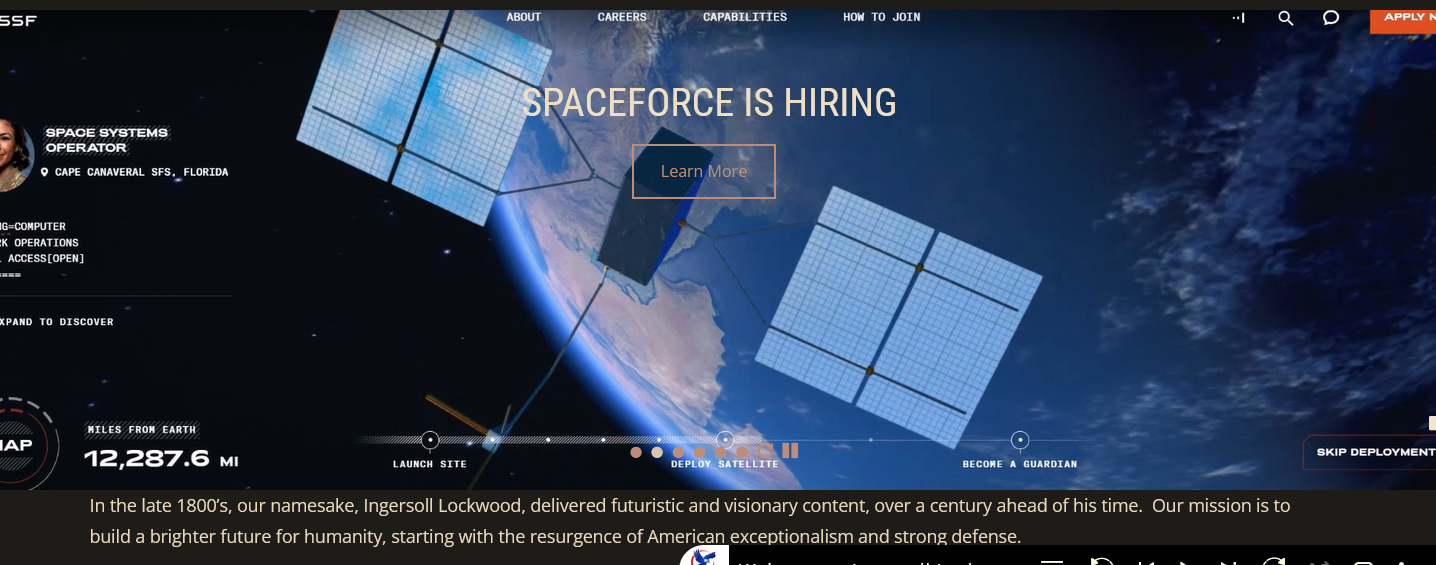Open the chat bubble icon
The width and height of the screenshot is (1436, 565).
pos(1331,18)
